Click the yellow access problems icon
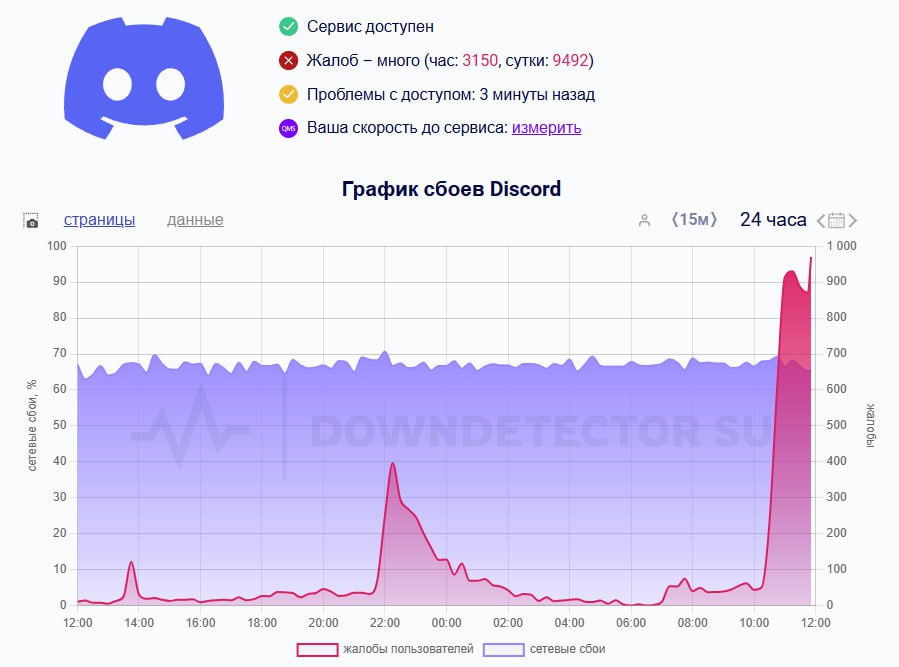This screenshot has width=899, height=667. point(288,94)
